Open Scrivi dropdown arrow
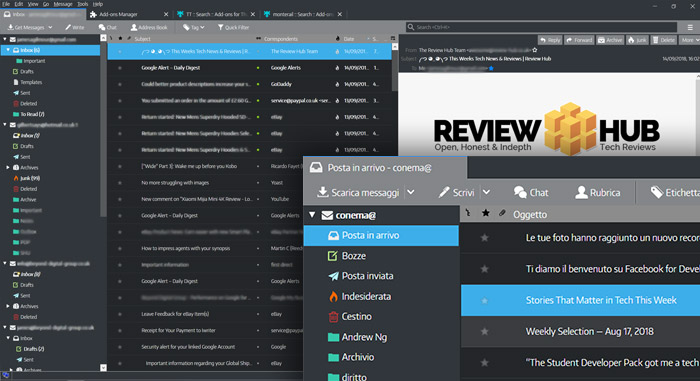The image size is (700, 381). point(486,193)
